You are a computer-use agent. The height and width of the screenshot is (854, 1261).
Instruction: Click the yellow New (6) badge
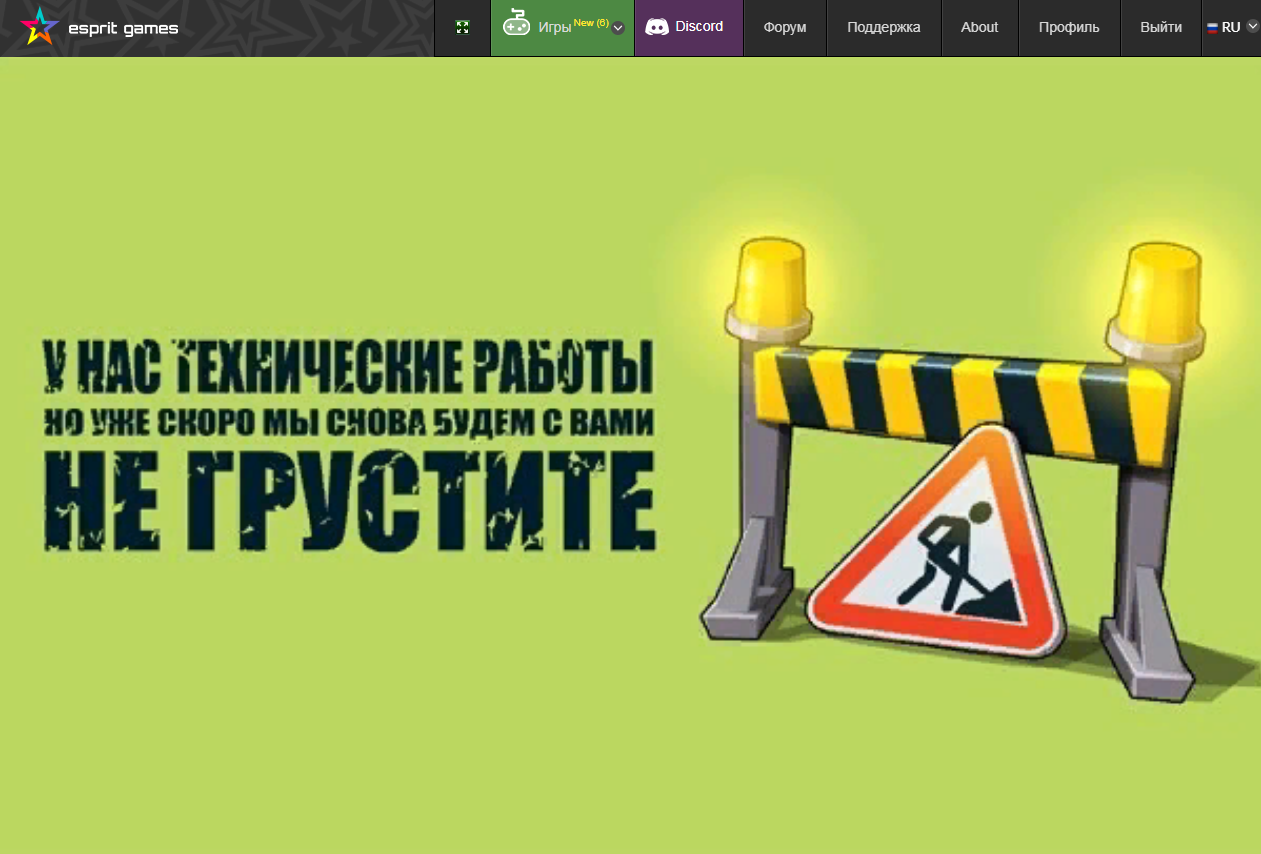pos(591,22)
